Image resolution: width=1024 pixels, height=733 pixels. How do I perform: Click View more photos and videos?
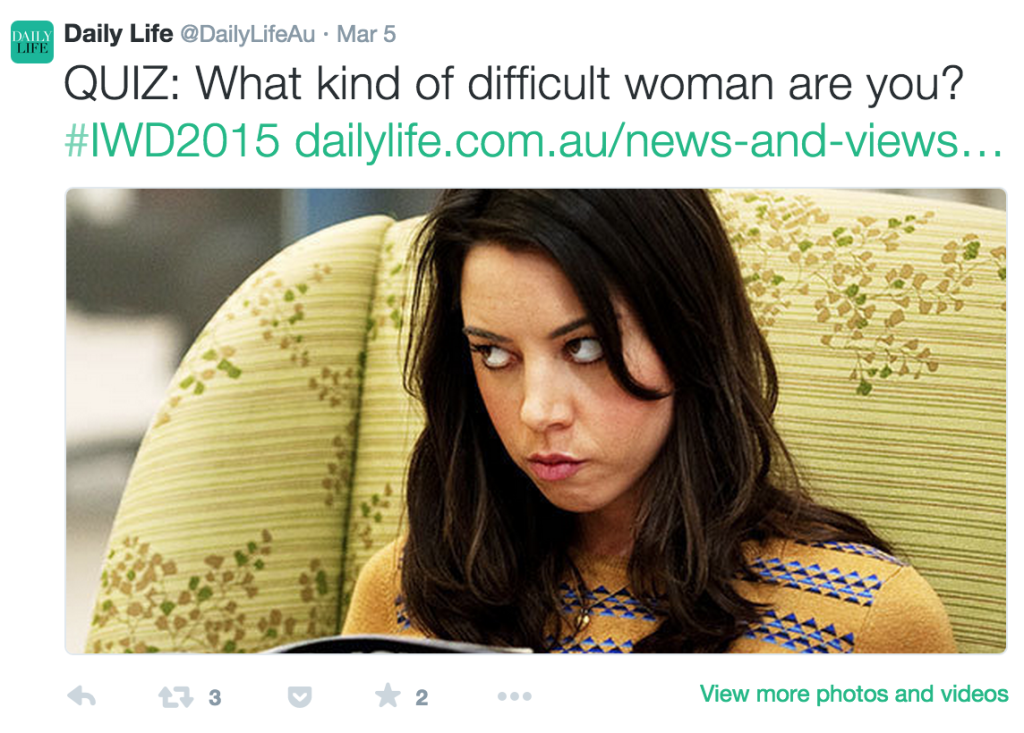(x=854, y=694)
